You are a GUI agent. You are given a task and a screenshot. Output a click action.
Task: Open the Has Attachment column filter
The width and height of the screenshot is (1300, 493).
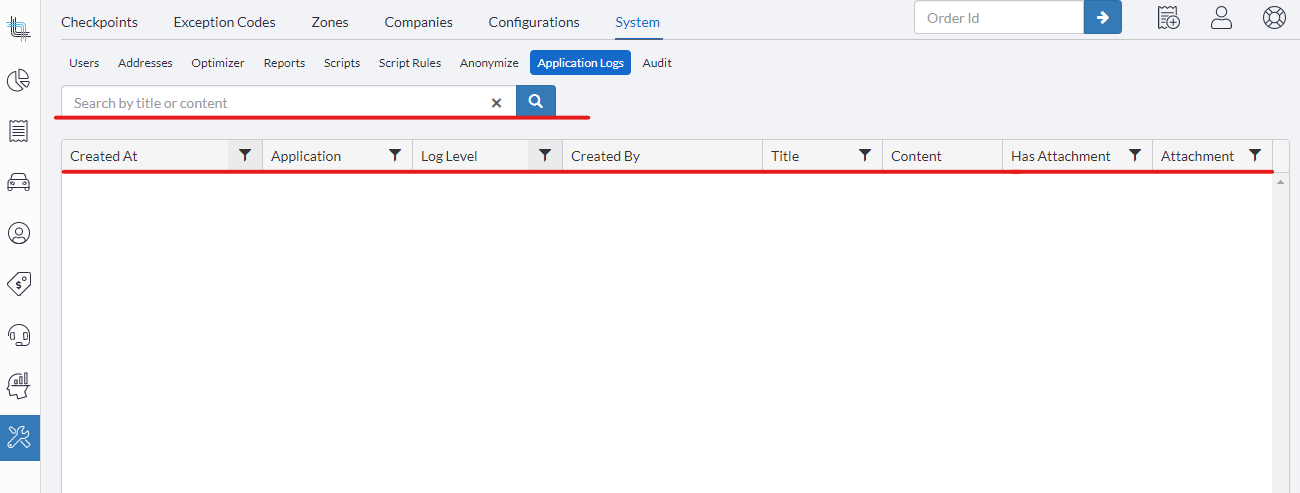[1135, 155]
